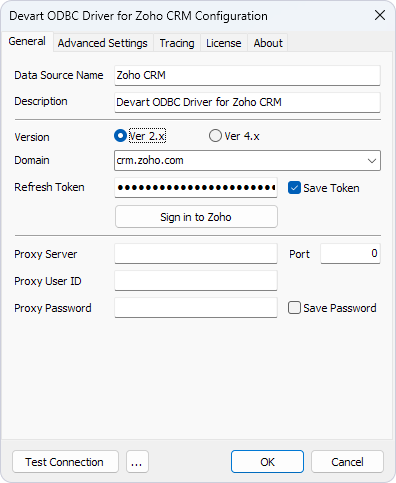Click the Cancel button
Image resolution: width=396 pixels, height=483 pixels.
pyautogui.click(x=347, y=462)
